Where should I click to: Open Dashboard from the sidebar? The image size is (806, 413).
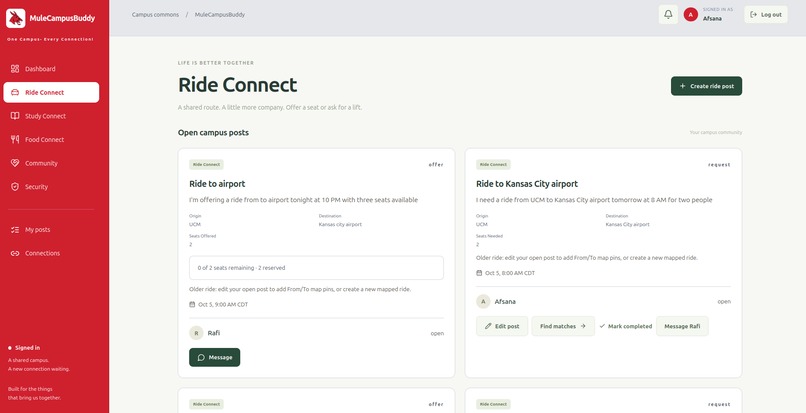51,69
